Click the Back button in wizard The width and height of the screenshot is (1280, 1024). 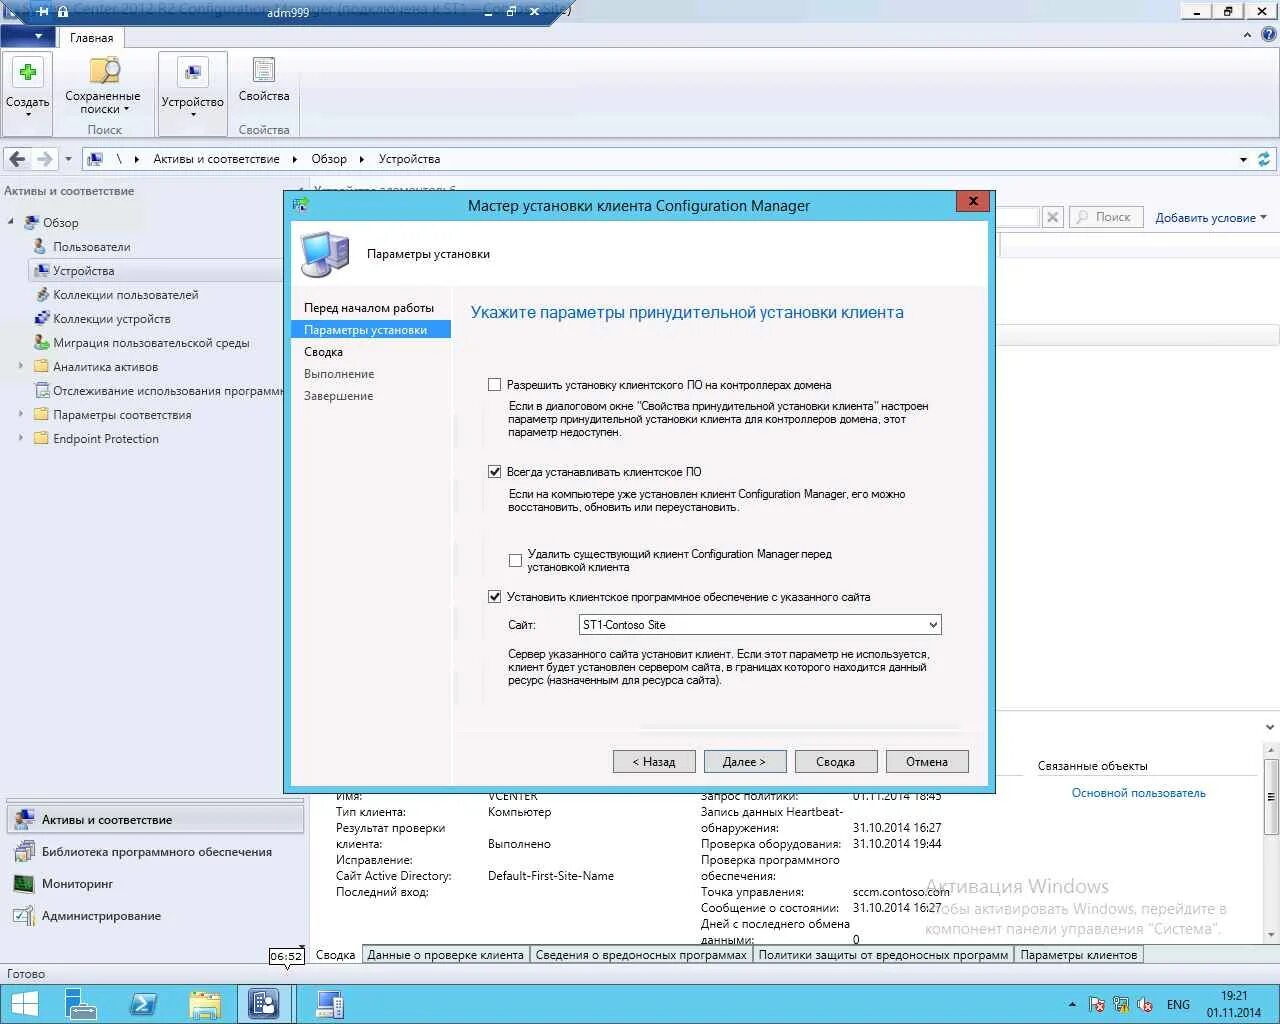tap(654, 762)
